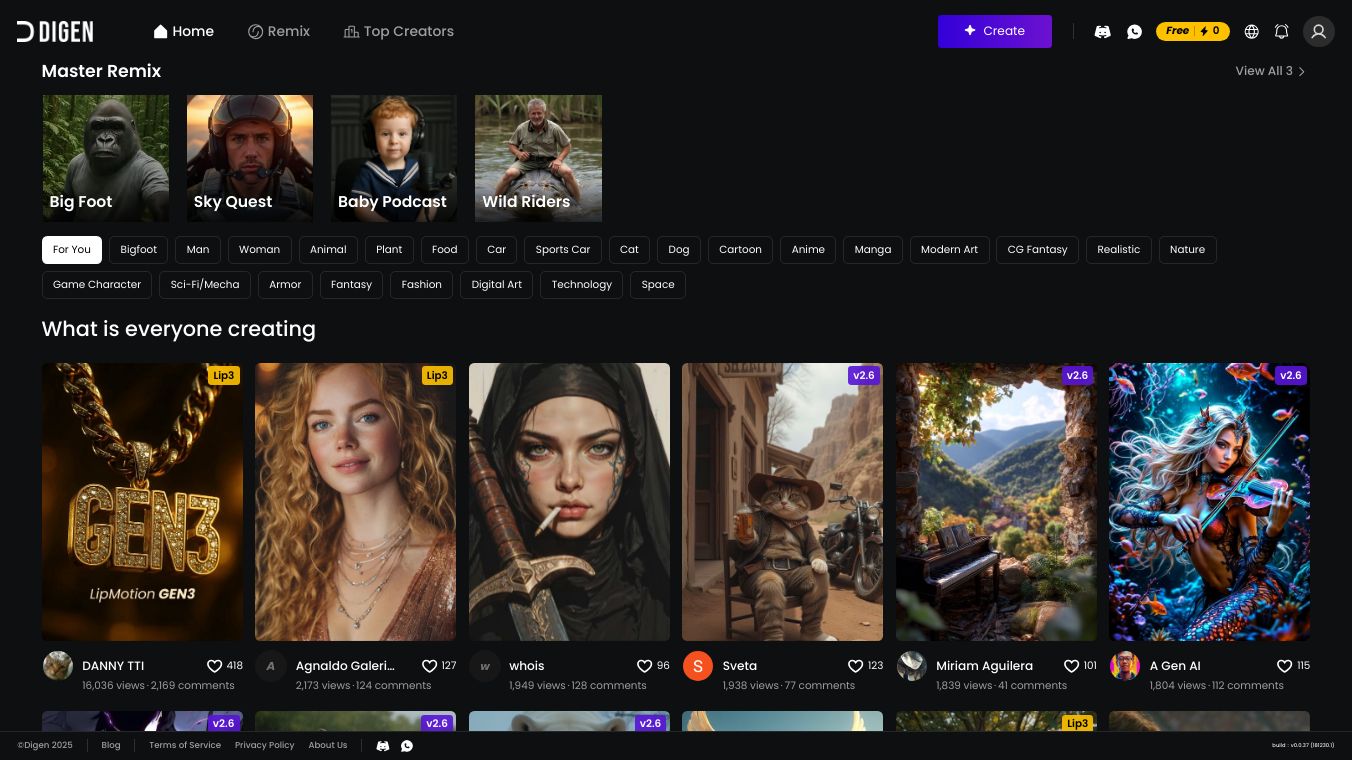Open the Free credits badge
This screenshot has width=1352, height=760.
pyautogui.click(x=1192, y=31)
